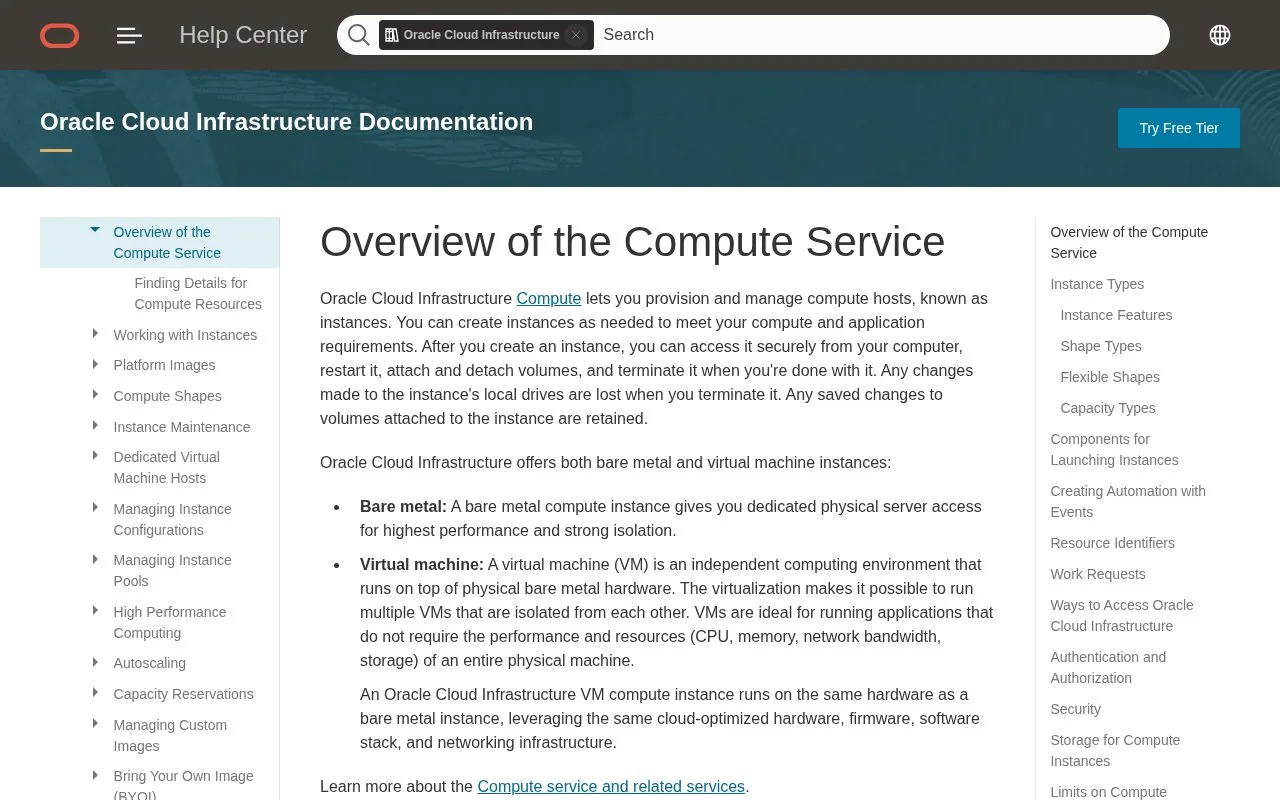1280x800 pixels.
Task: Open Compute service and related services link
Action: click(x=611, y=786)
